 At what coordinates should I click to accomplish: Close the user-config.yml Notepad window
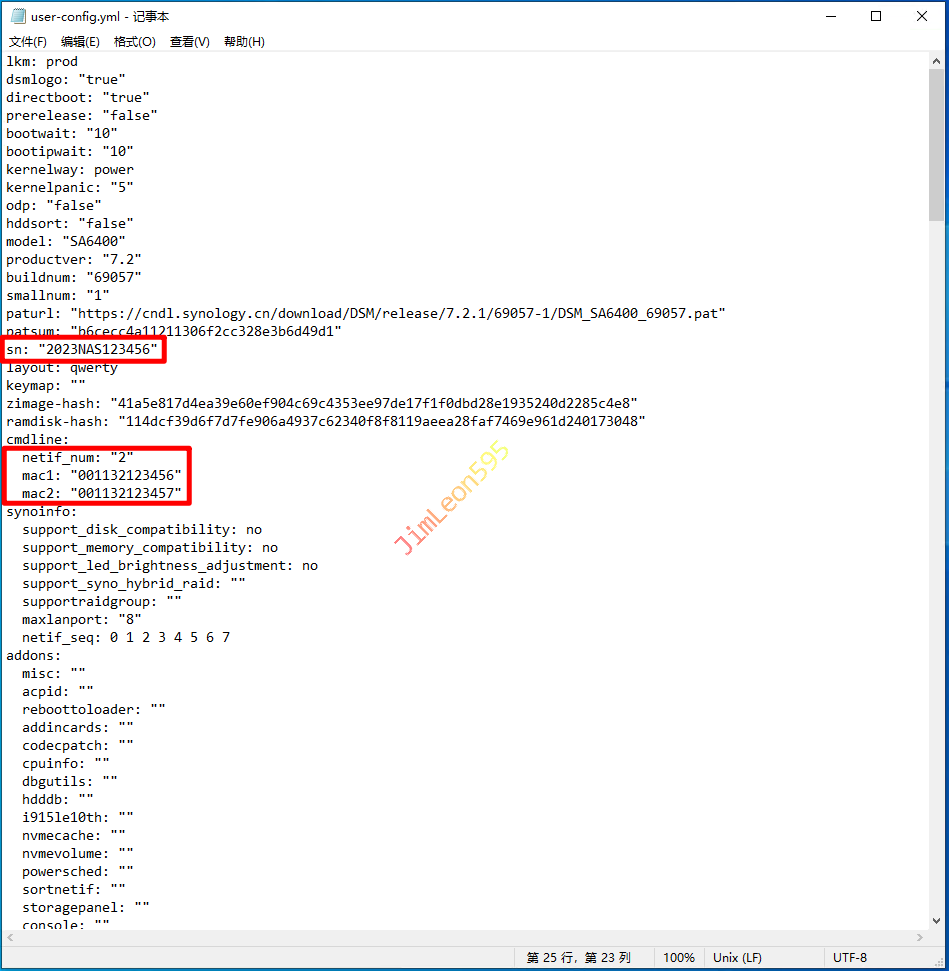coord(921,16)
